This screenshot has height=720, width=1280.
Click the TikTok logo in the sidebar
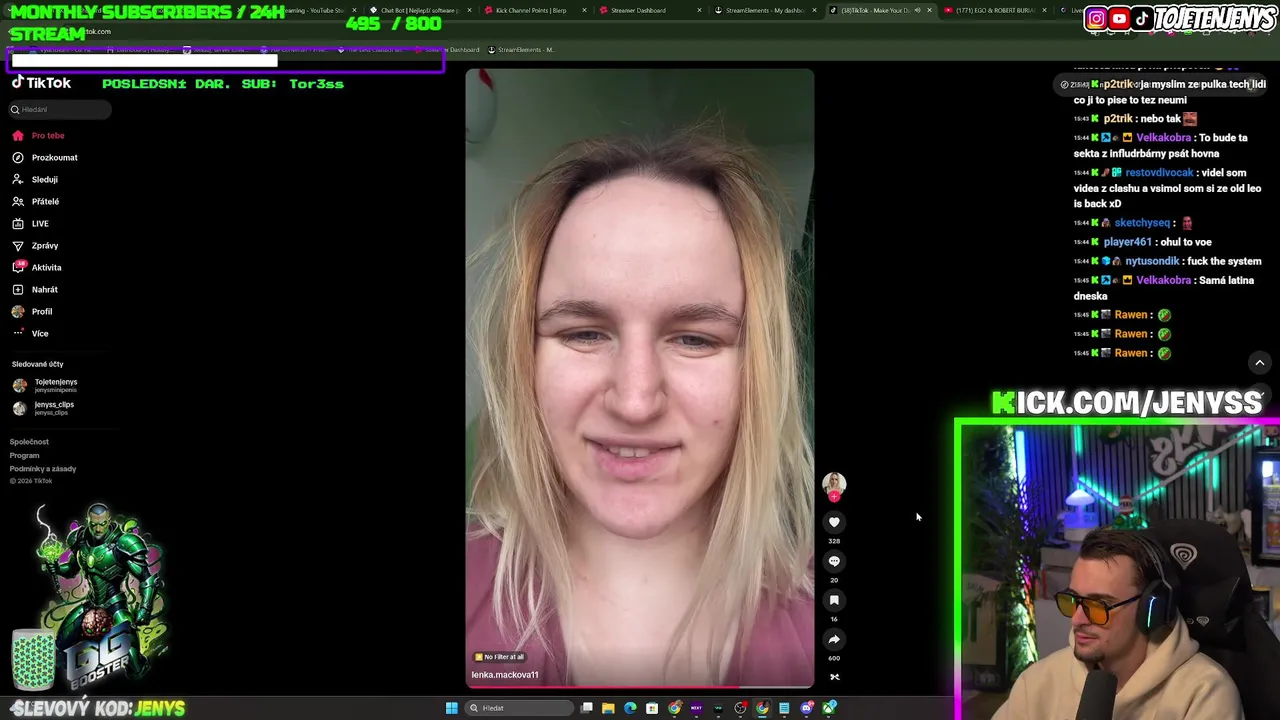pyautogui.click(x=41, y=83)
